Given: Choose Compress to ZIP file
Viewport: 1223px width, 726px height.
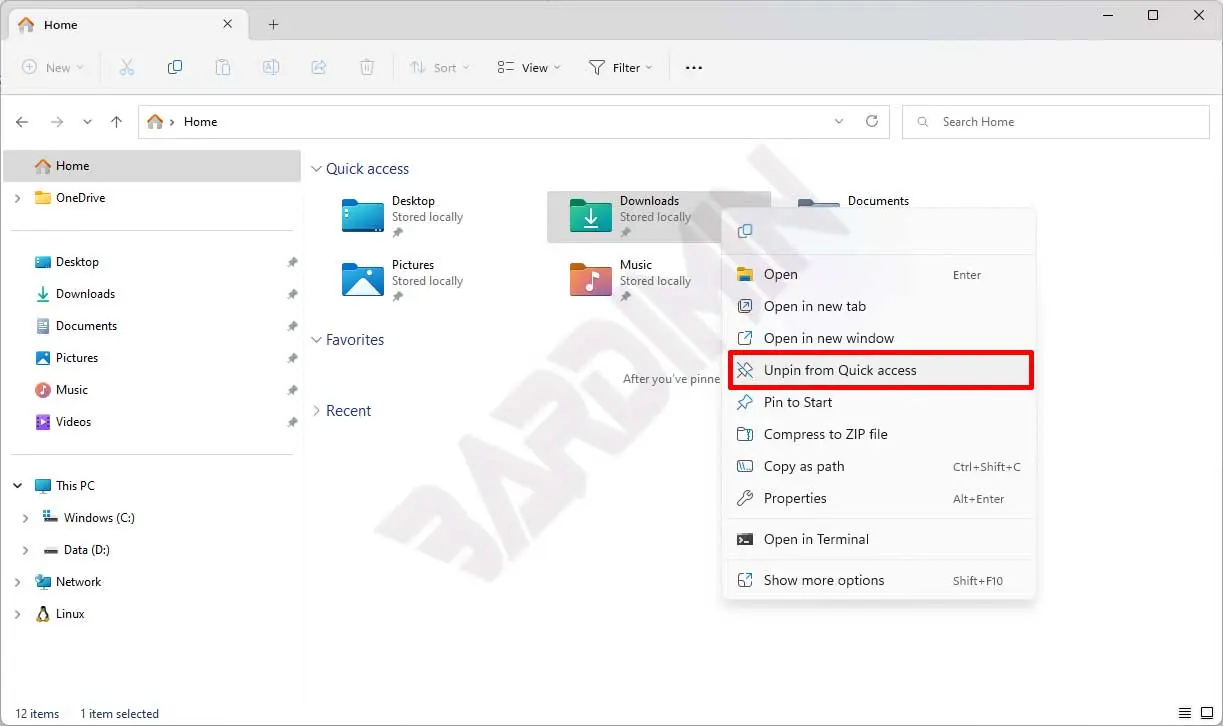Looking at the screenshot, I should [825, 434].
